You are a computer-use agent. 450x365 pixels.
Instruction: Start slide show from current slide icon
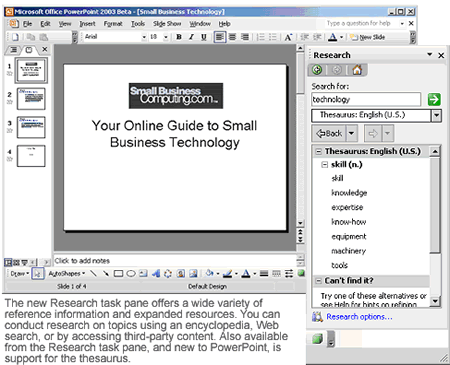point(24,262)
